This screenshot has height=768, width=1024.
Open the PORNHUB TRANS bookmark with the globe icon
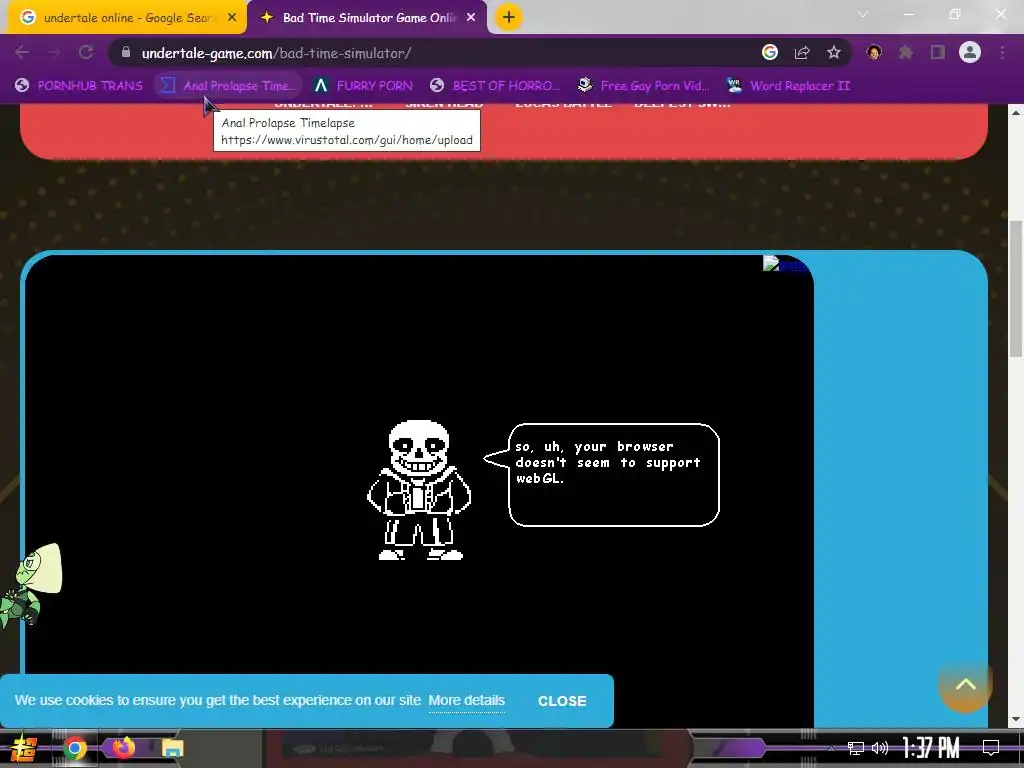point(78,86)
